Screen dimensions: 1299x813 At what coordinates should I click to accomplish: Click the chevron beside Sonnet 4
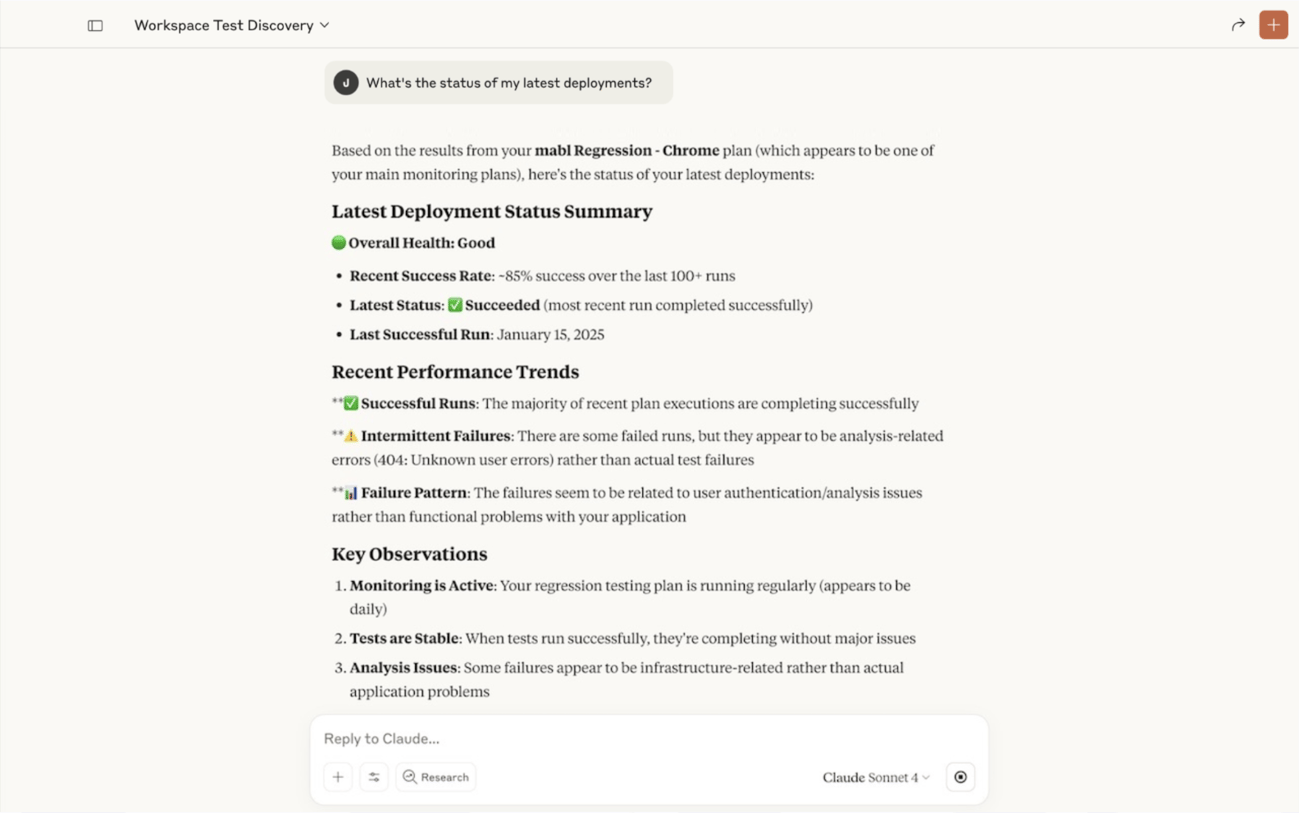pyautogui.click(x=926, y=777)
